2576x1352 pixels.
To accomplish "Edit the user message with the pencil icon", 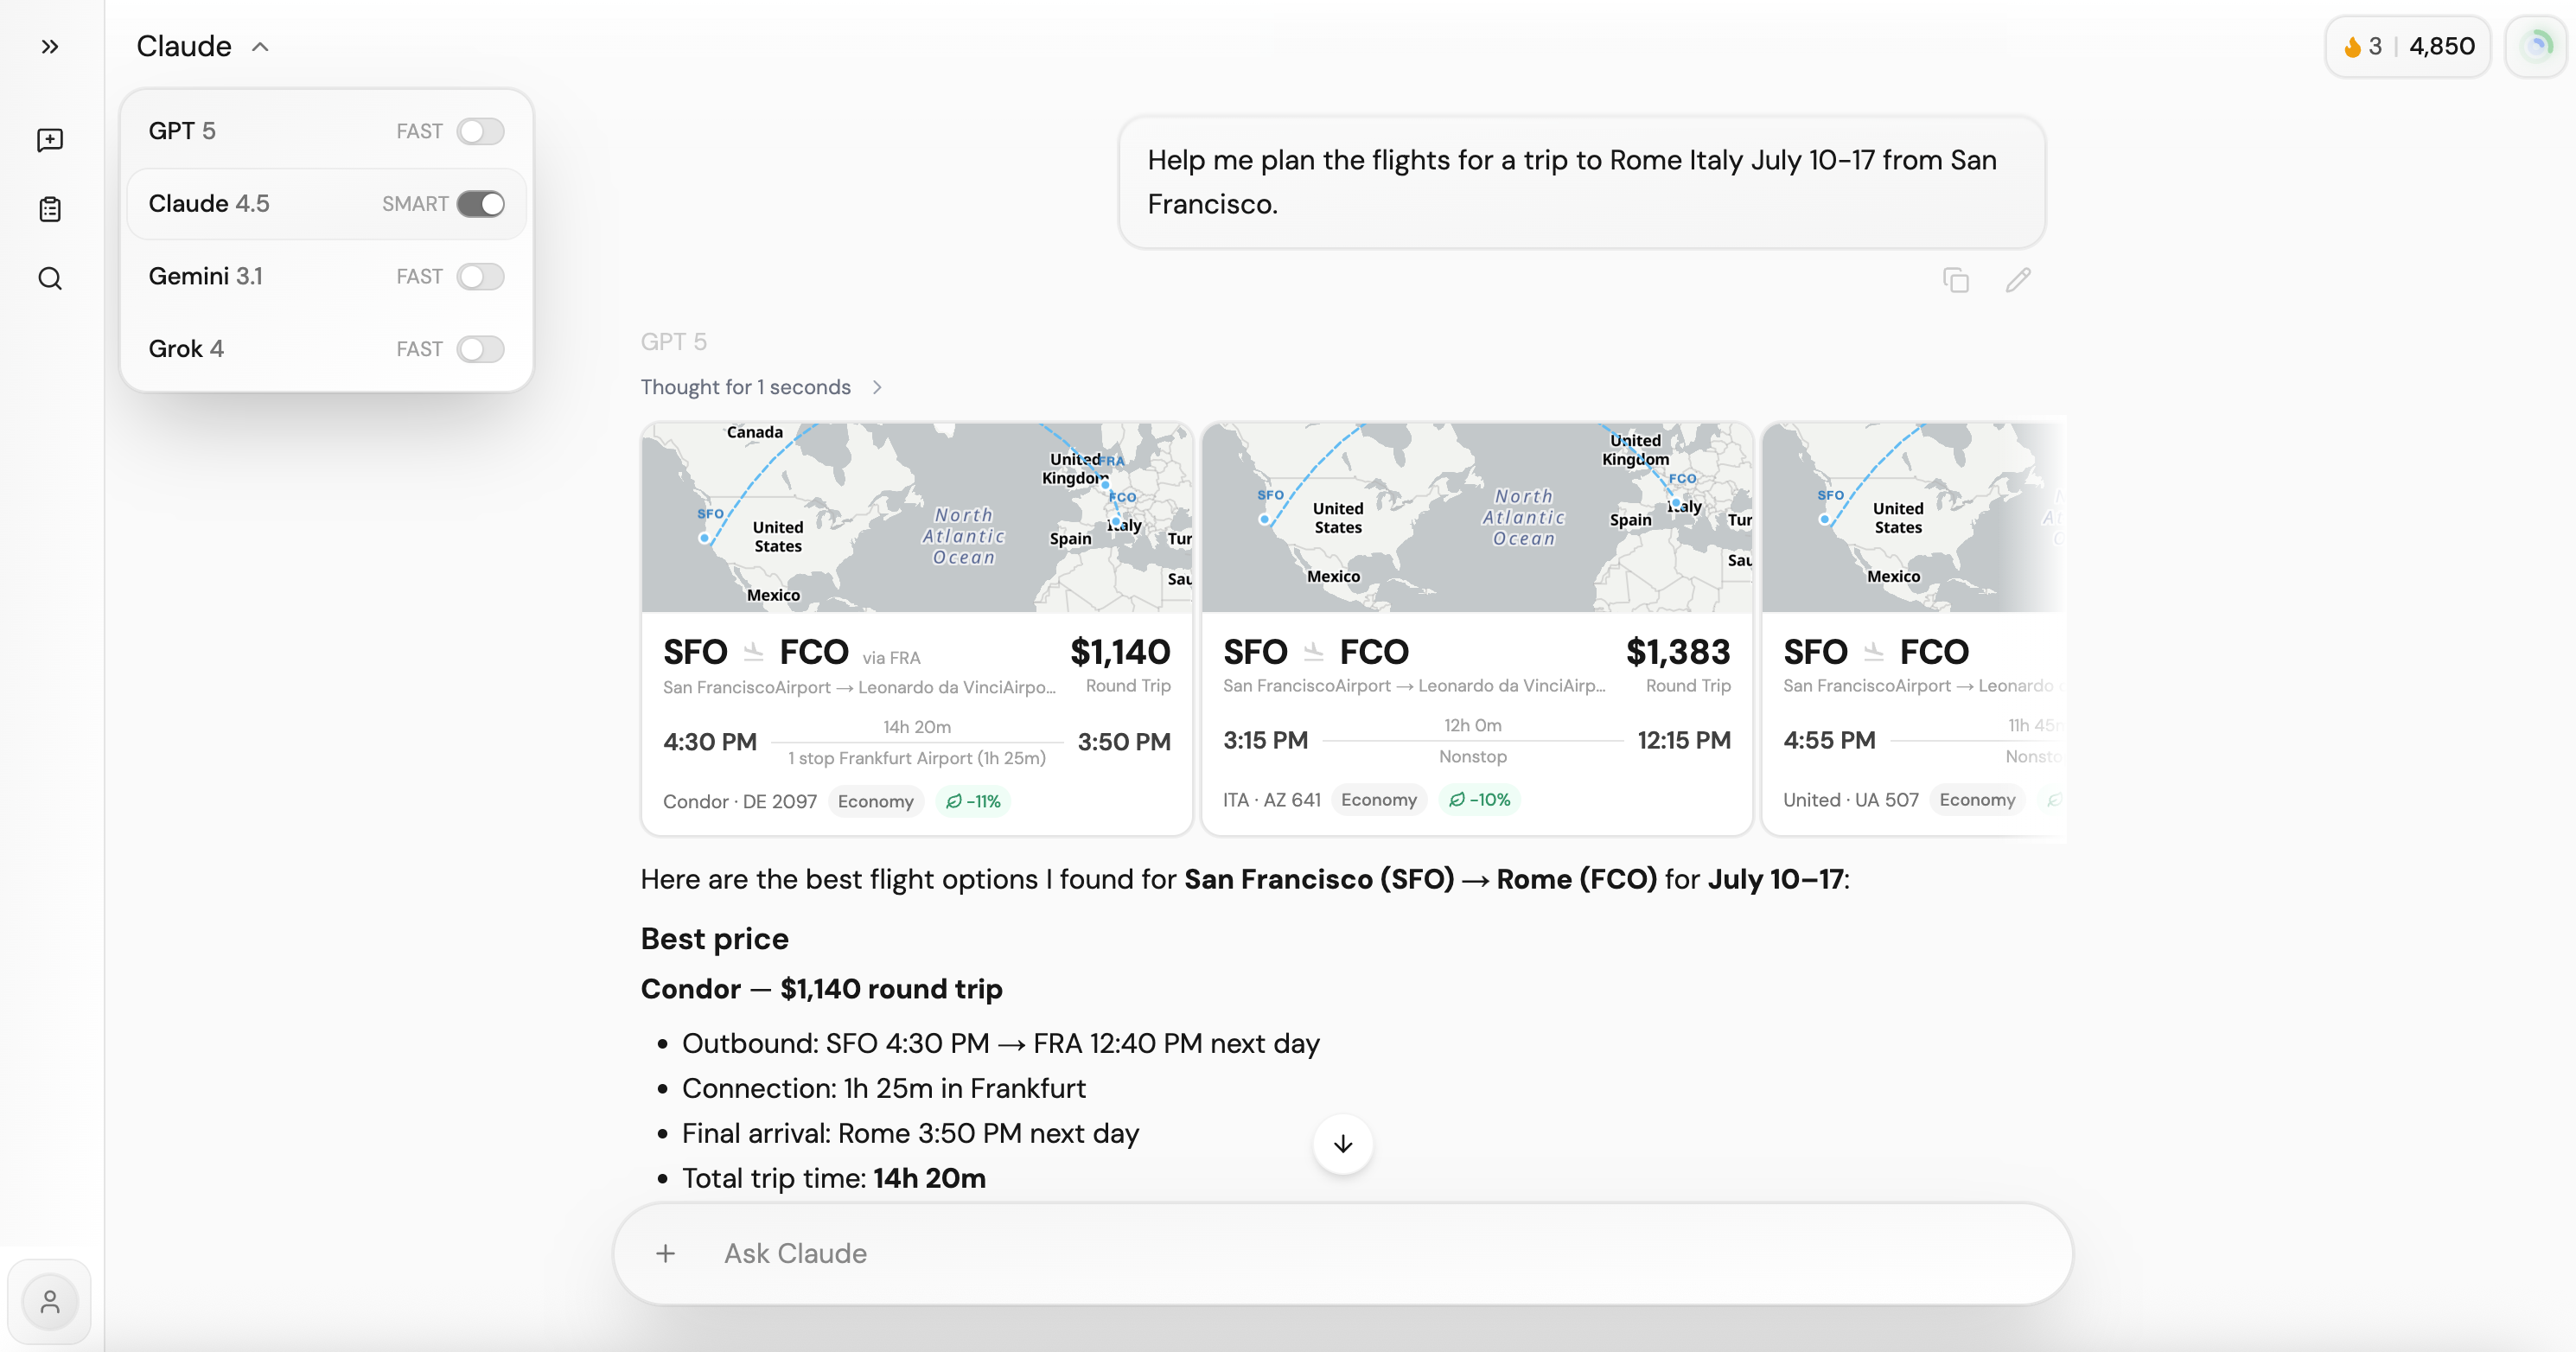I will point(2018,280).
